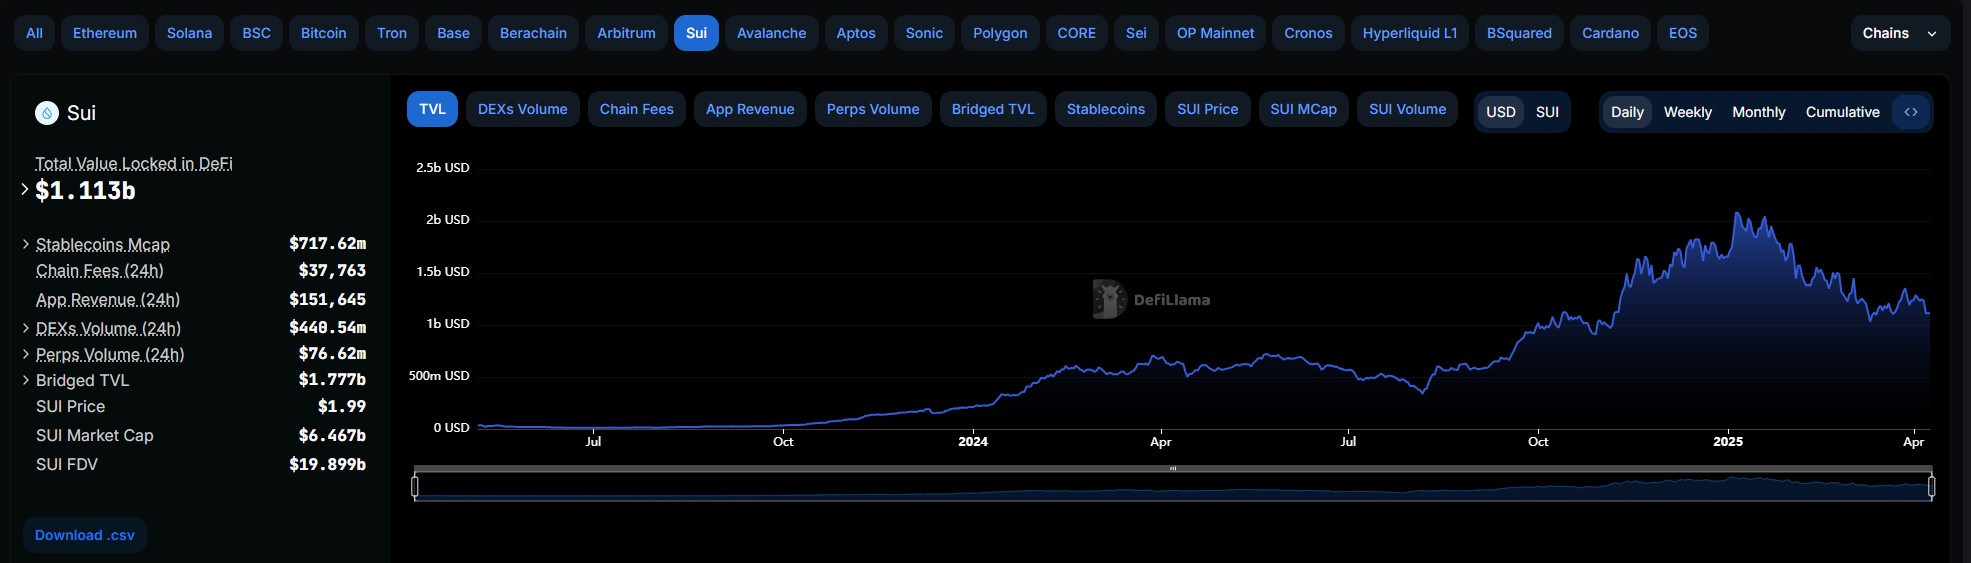
Task: Open the Berachain chain page
Action: click(x=533, y=33)
